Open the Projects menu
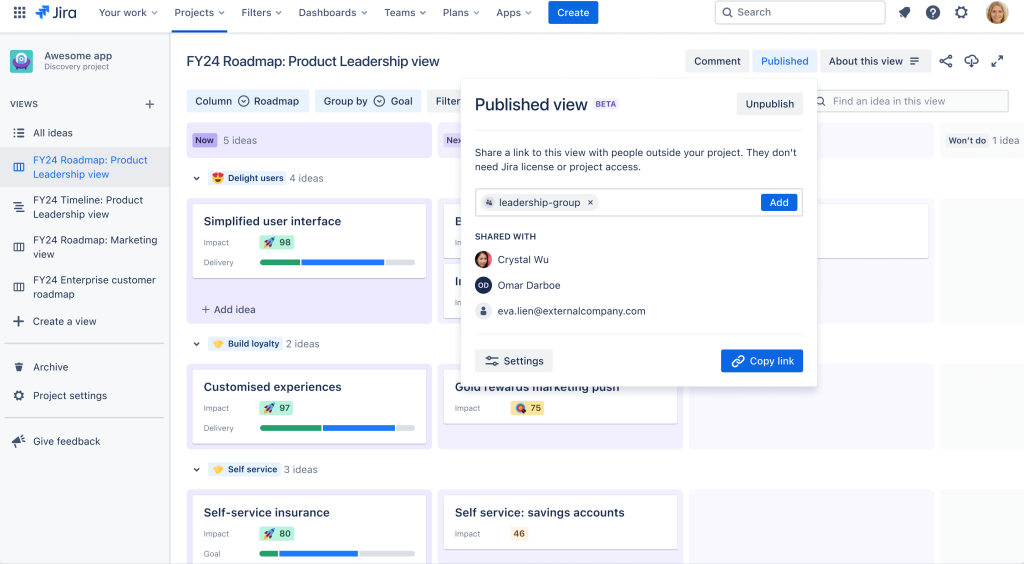This screenshot has height=564, width=1024. [199, 12]
